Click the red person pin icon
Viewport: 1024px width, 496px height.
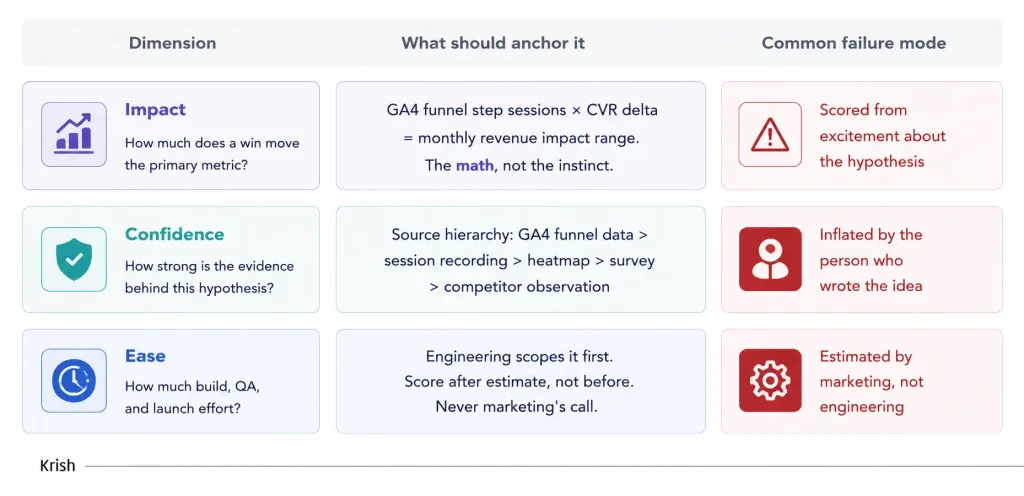[x=770, y=259]
